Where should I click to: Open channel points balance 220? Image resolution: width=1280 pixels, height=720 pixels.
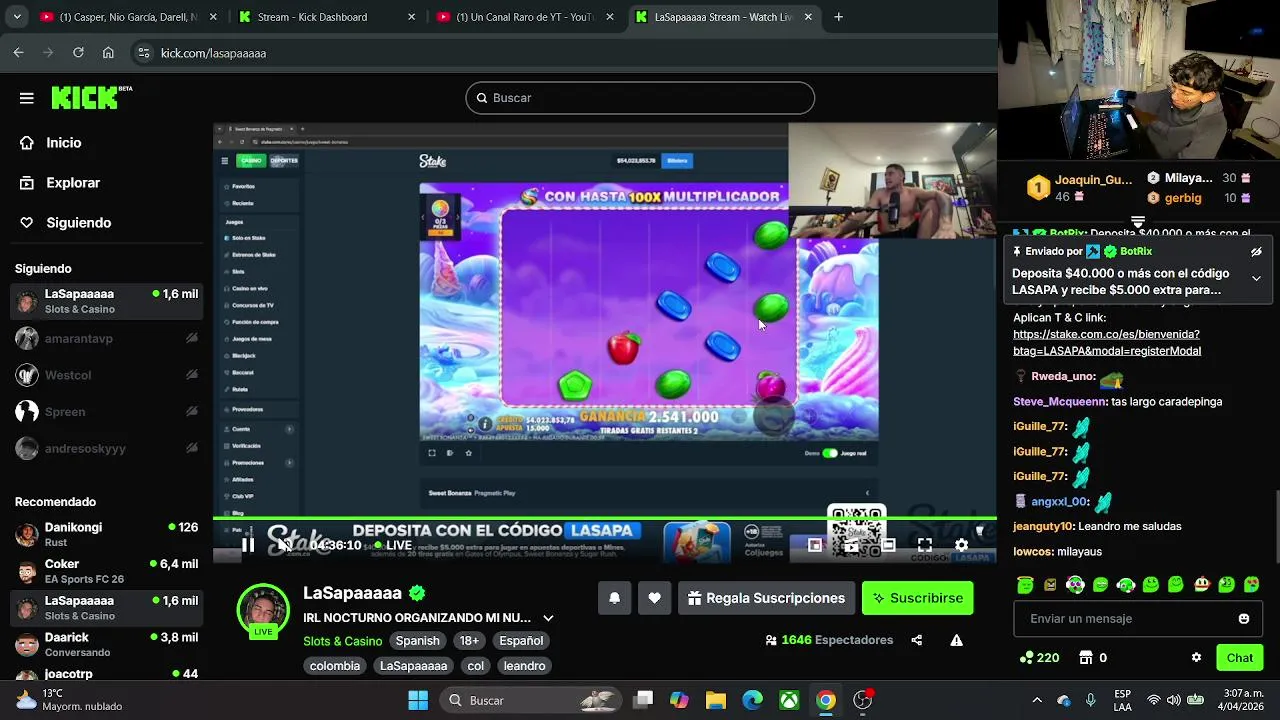(x=1039, y=658)
